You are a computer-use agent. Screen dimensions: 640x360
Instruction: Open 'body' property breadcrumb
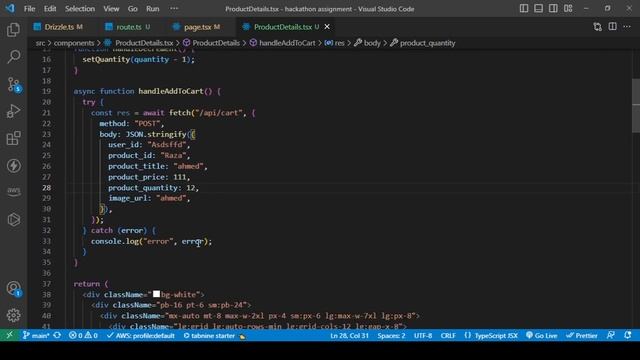click(x=367, y=43)
